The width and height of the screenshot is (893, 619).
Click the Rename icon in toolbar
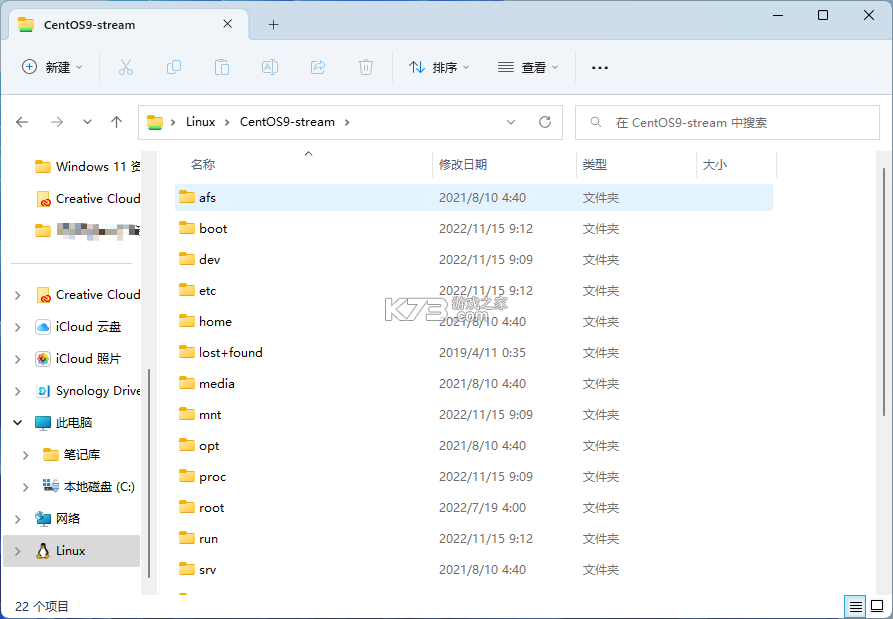point(270,67)
